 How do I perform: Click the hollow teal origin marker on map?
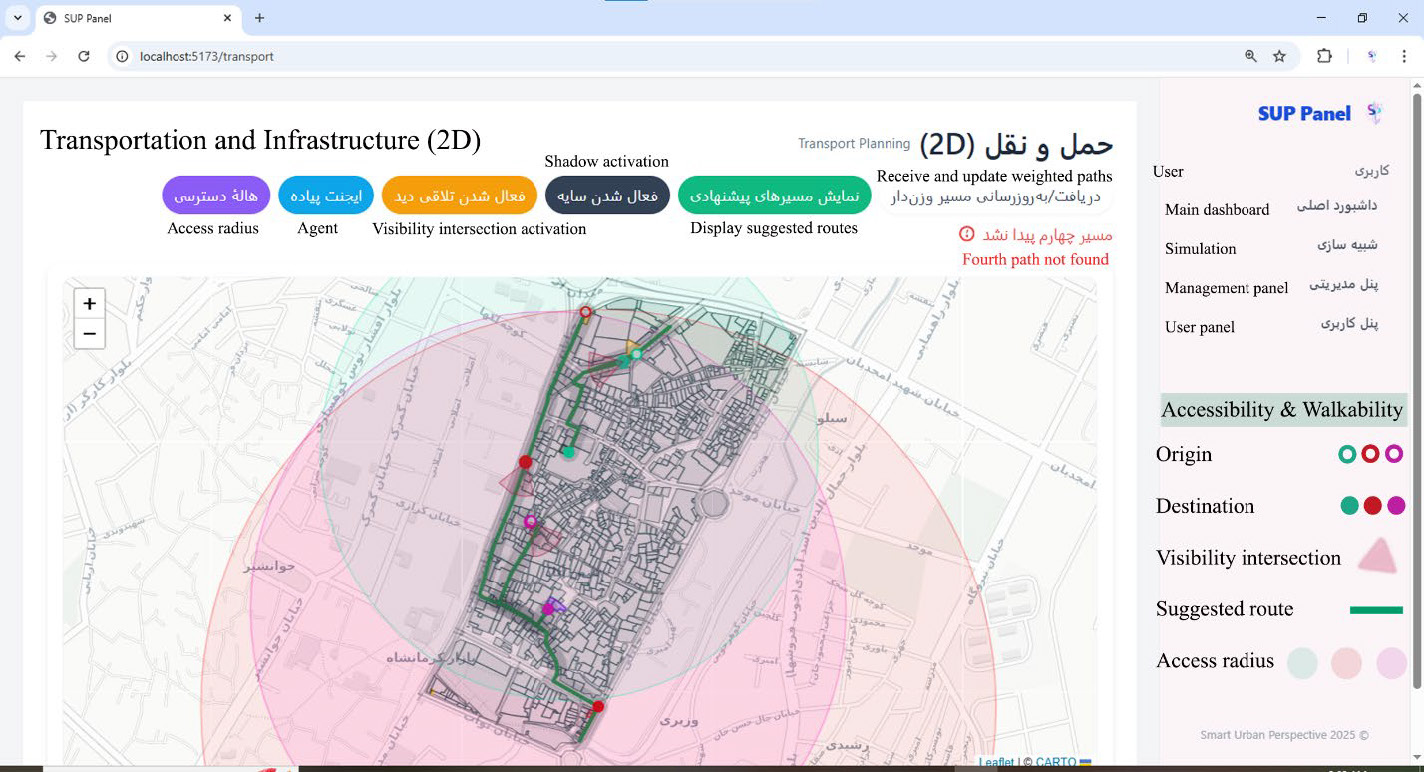pyautogui.click(x=636, y=354)
